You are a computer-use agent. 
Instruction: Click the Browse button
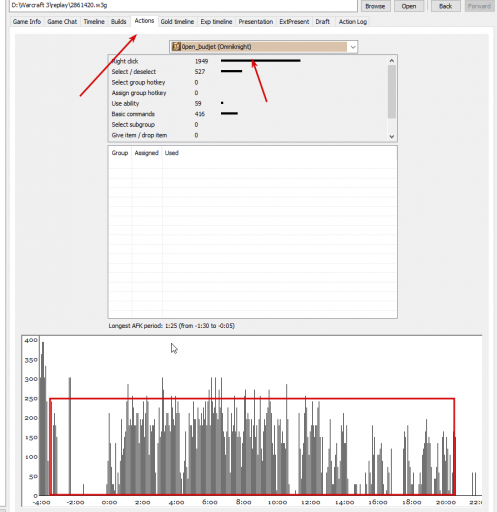point(375,6)
